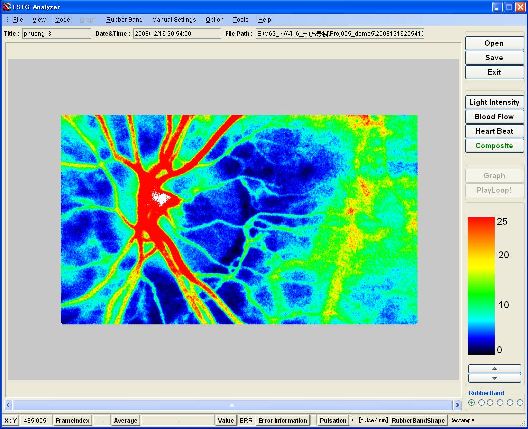Select the Heart Beat view button

[494, 131]
